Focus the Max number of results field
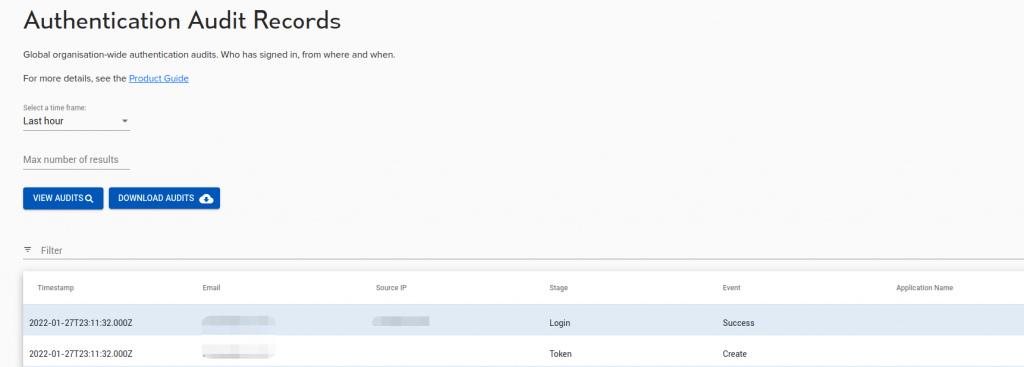Screen dimensions: 1024x367 76,160
